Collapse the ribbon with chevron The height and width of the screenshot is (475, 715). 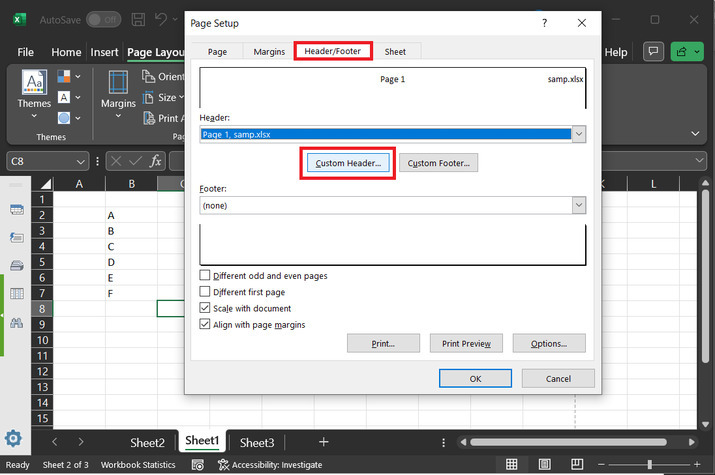click(x=695, y=134)
